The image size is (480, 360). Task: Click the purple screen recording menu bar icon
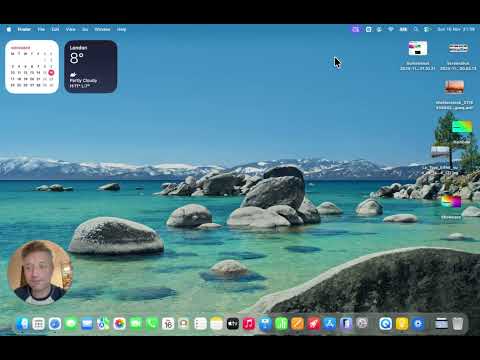tap(356, 29)
